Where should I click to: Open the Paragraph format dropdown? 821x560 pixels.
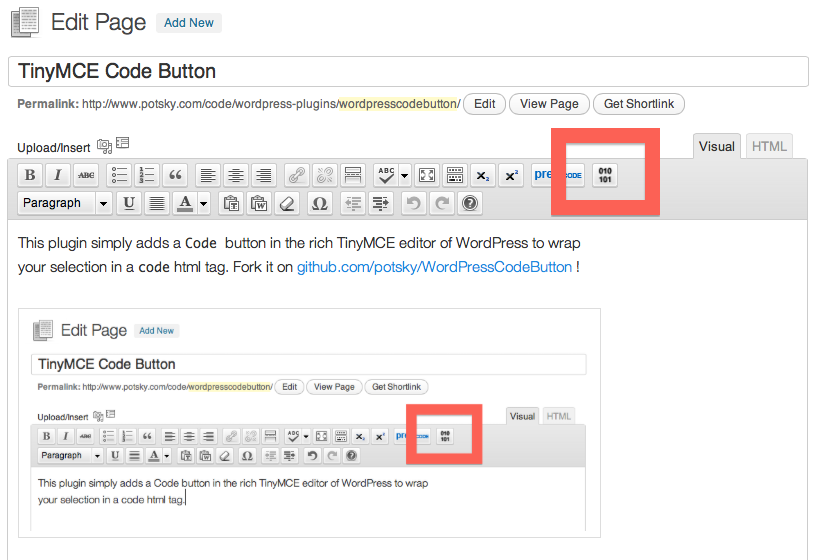pyautogui.click(x=65, y=203)
